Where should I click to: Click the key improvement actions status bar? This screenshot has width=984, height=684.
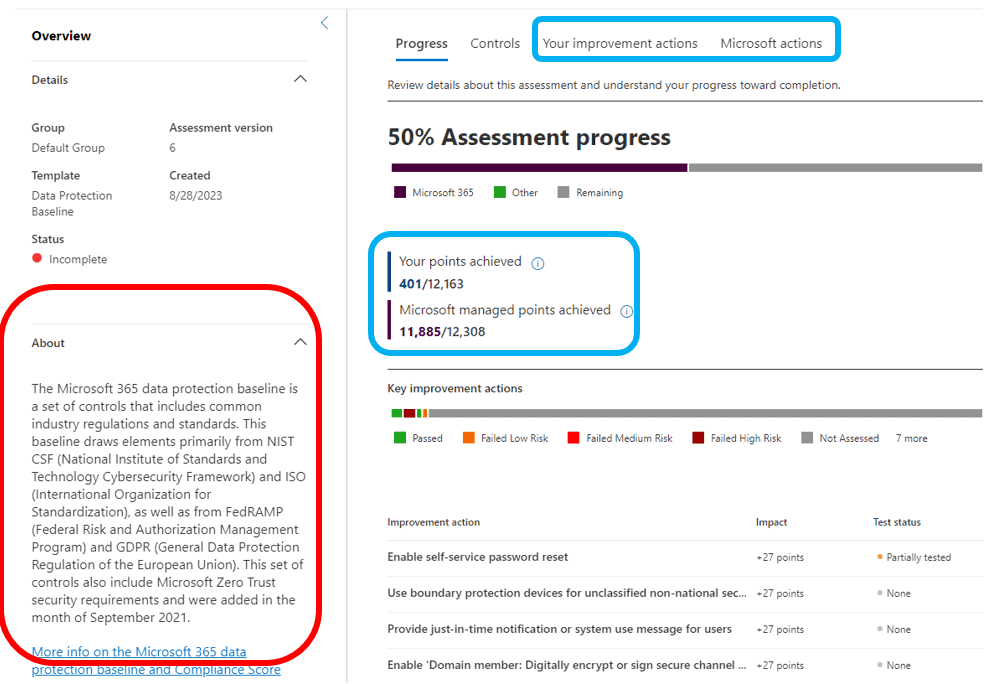[687, 413]
